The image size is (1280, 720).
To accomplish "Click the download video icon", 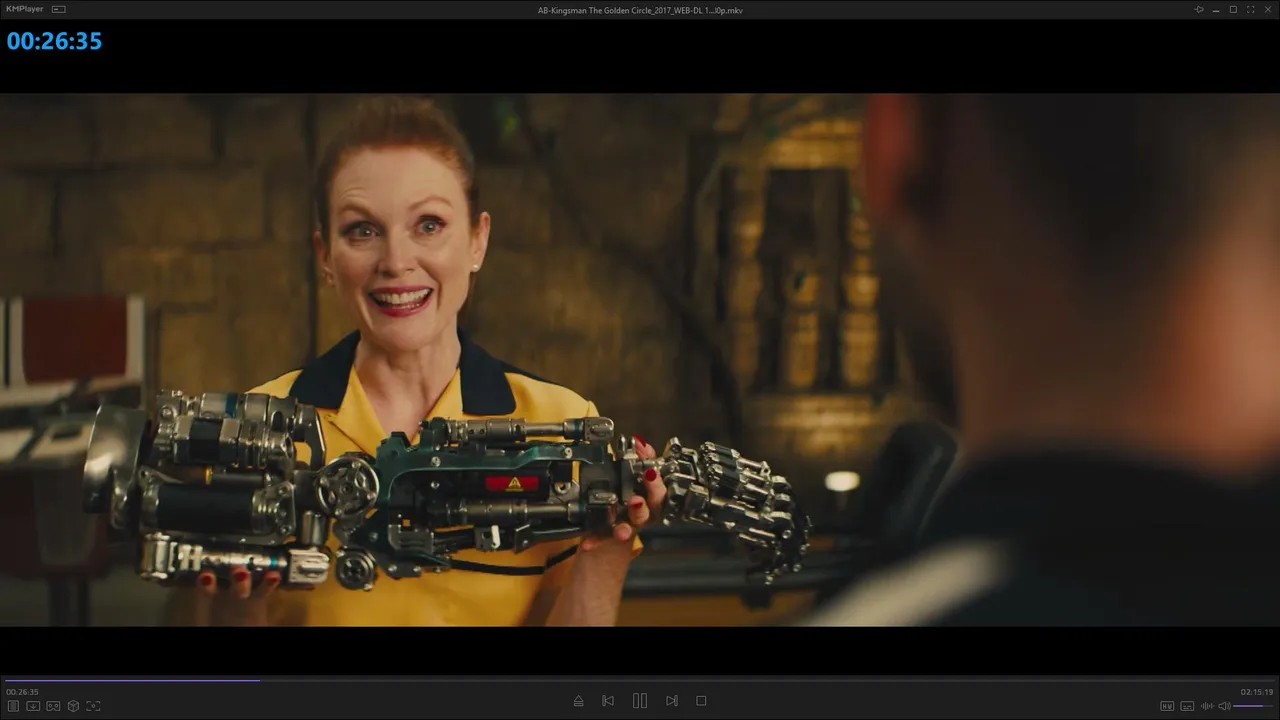I will pos(33,706).
